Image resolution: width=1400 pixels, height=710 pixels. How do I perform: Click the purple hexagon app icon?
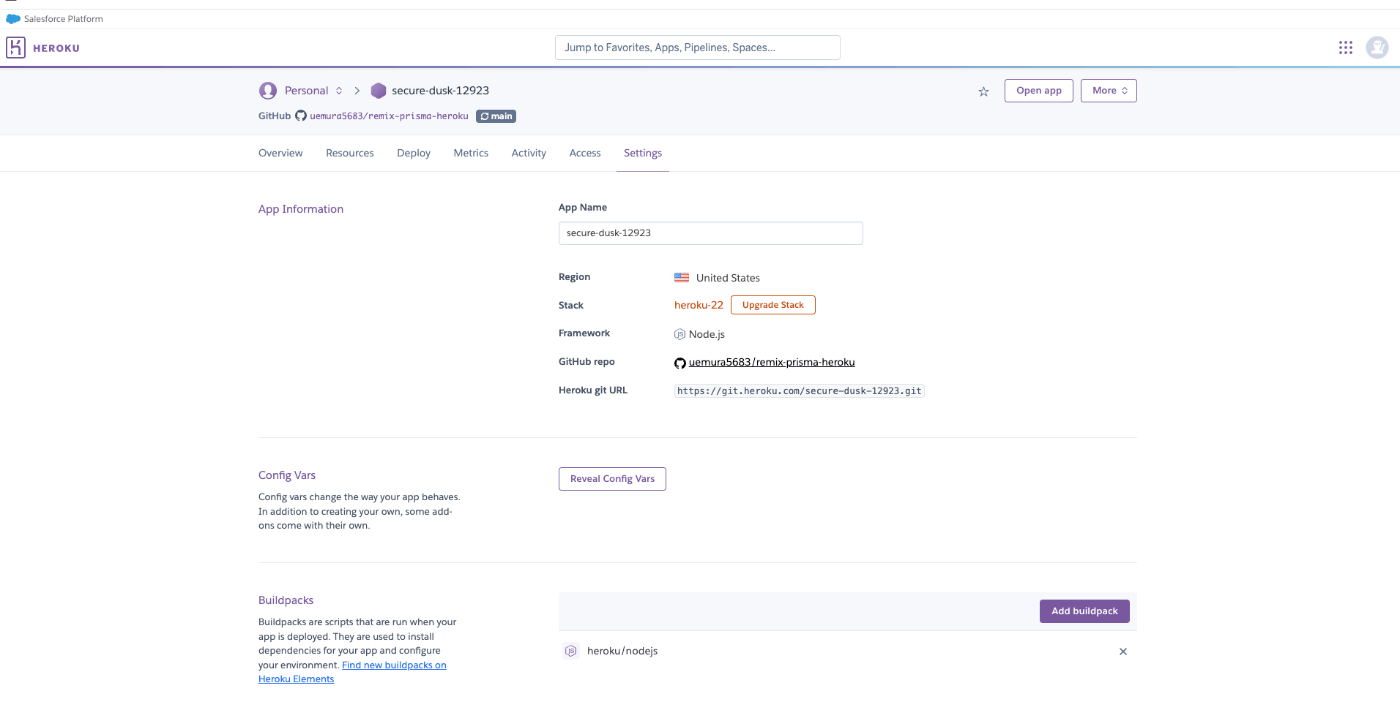coord(378,90)
